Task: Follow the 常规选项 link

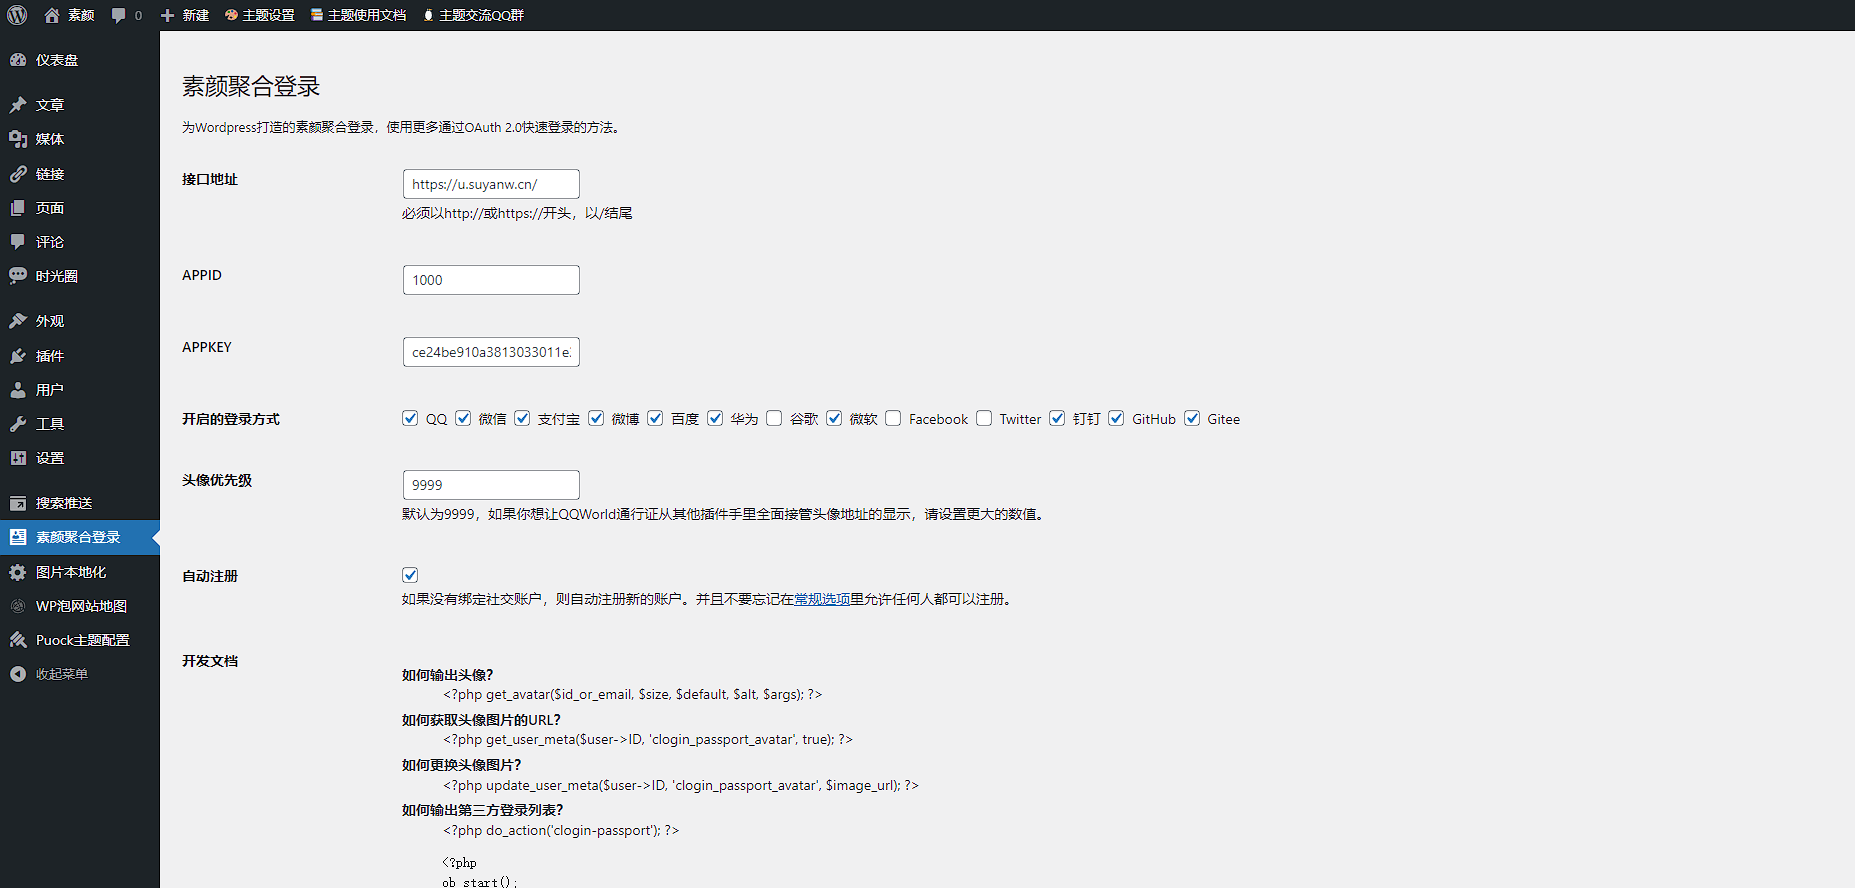Action: click(x=822, y=599)
